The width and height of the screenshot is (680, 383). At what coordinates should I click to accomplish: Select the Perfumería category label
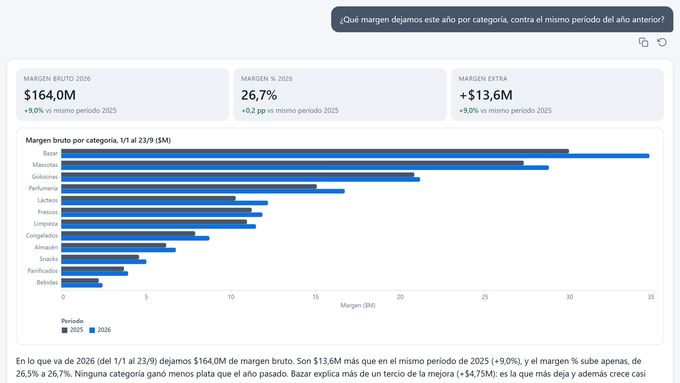click(x=43, y=188)
